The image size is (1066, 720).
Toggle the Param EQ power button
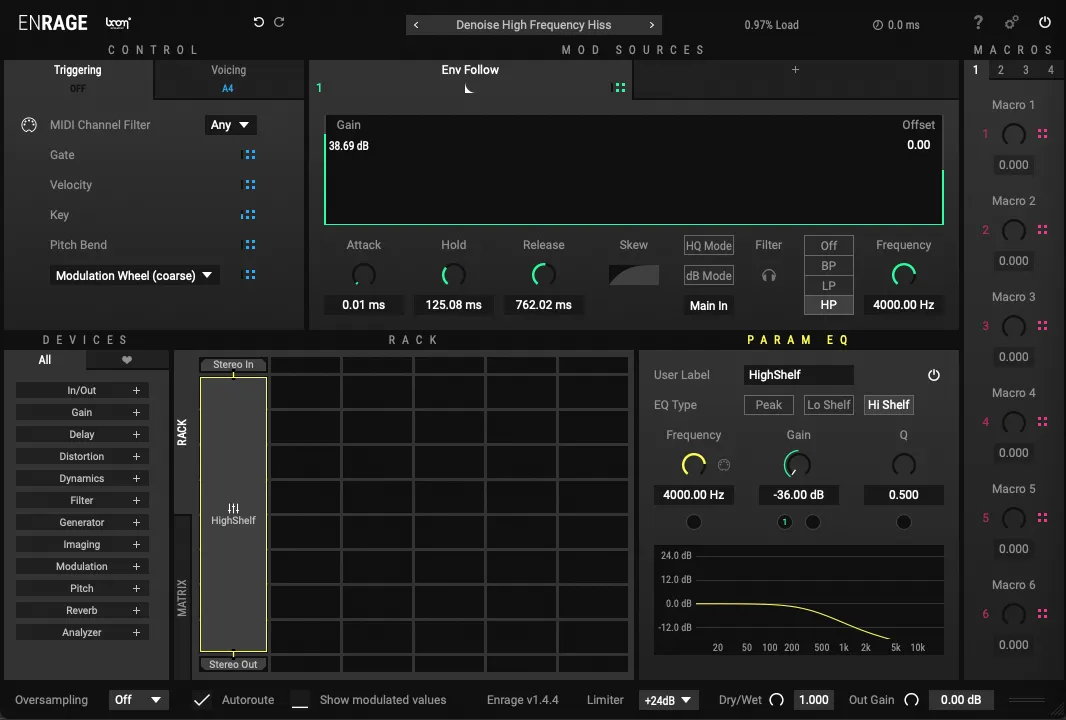[x=934, y=375]
